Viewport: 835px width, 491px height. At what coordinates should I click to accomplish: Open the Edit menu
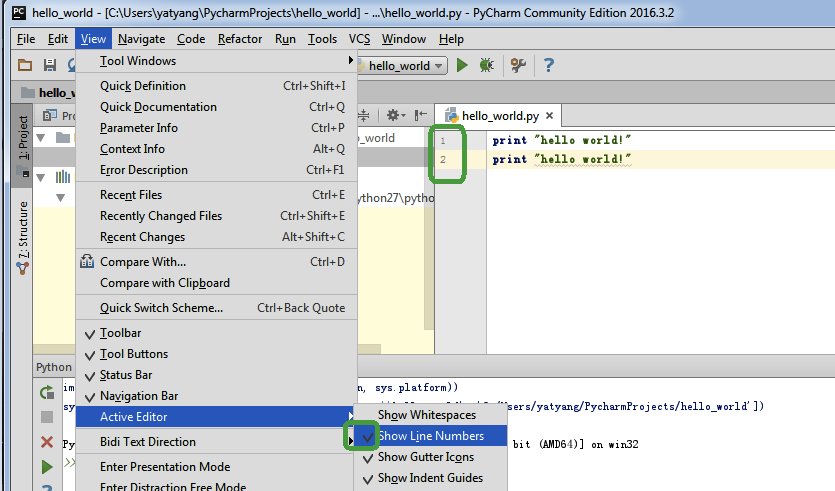(58, 39)
